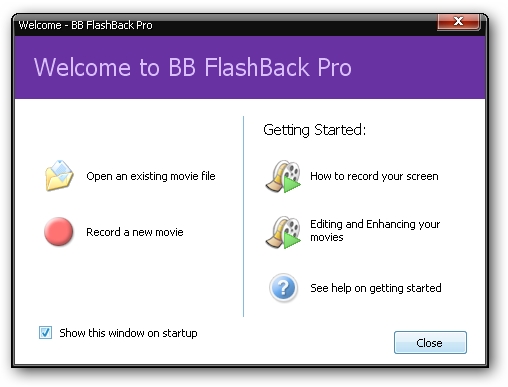Click the Getting Started heading

pos(314,130)
